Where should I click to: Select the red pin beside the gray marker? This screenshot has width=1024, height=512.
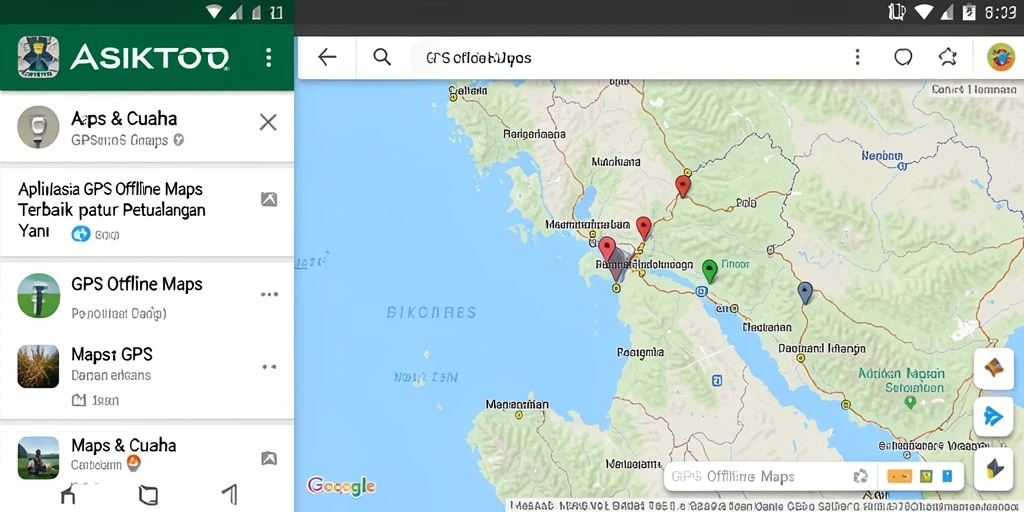point(607,248)
